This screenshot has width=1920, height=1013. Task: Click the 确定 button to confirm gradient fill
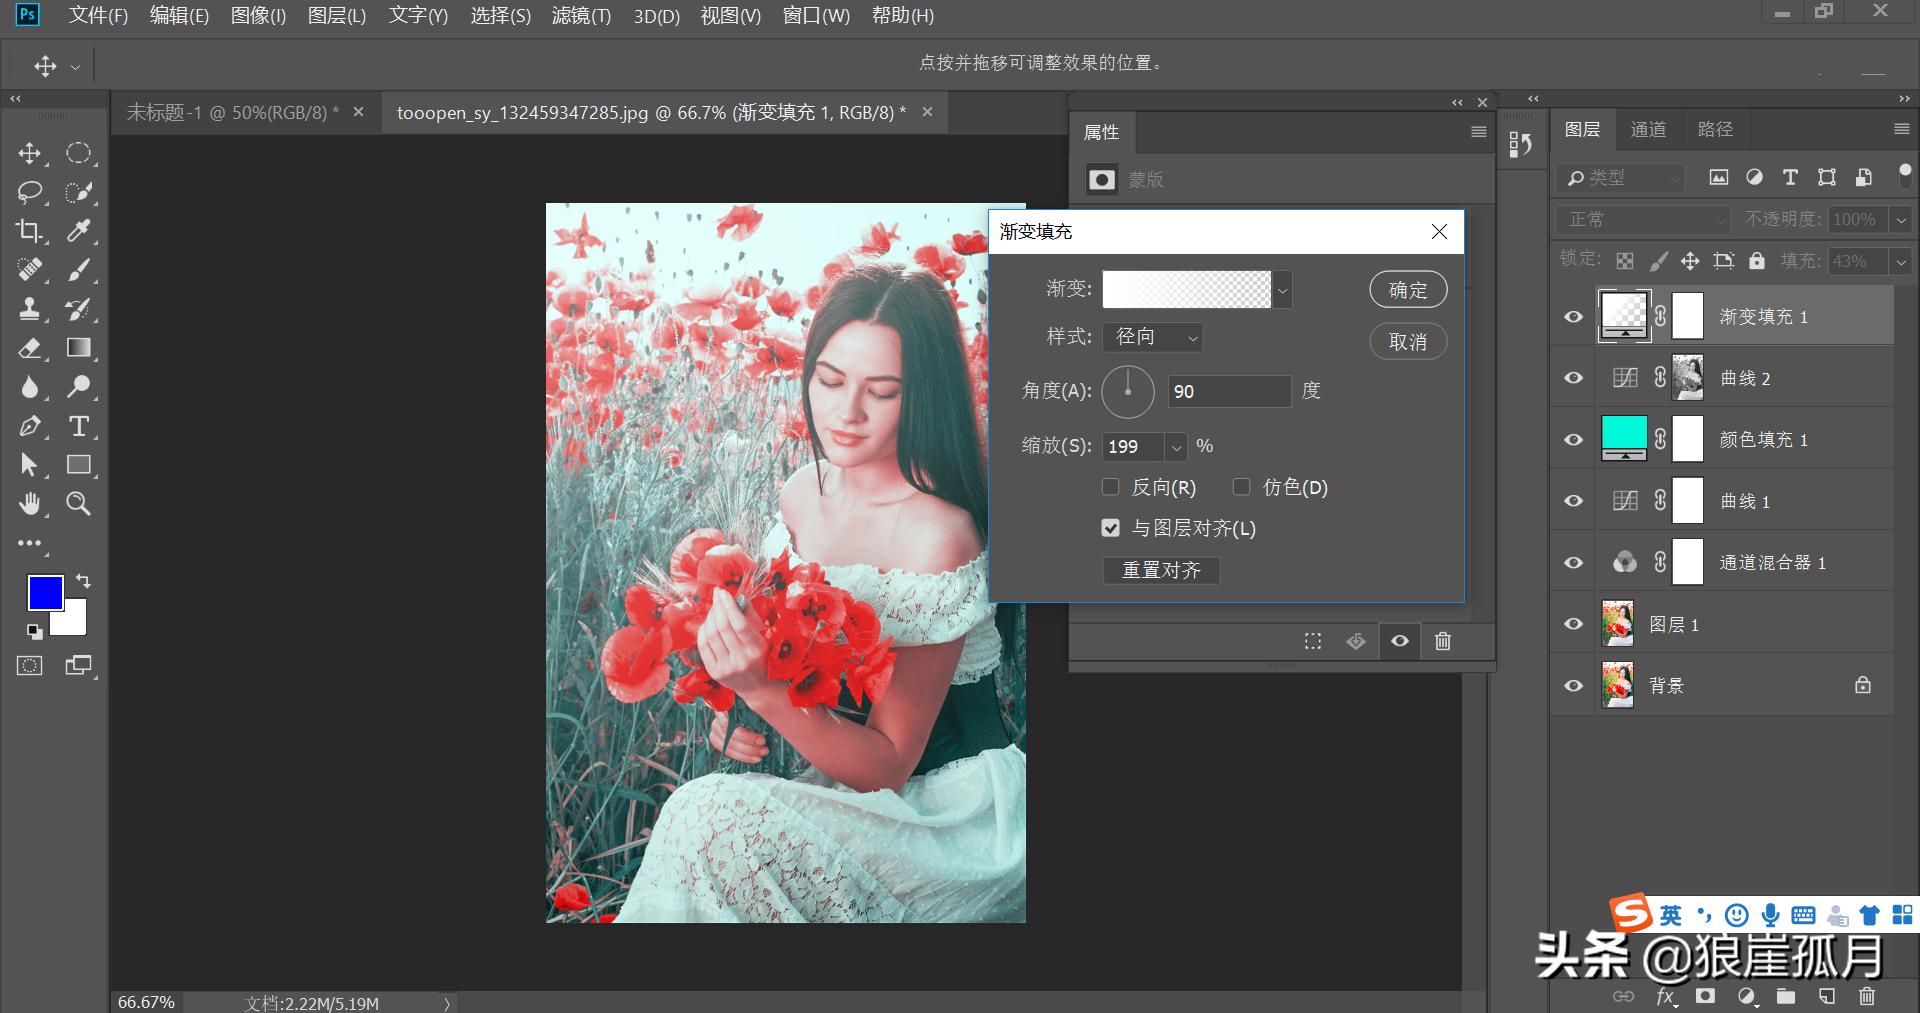1407,289
